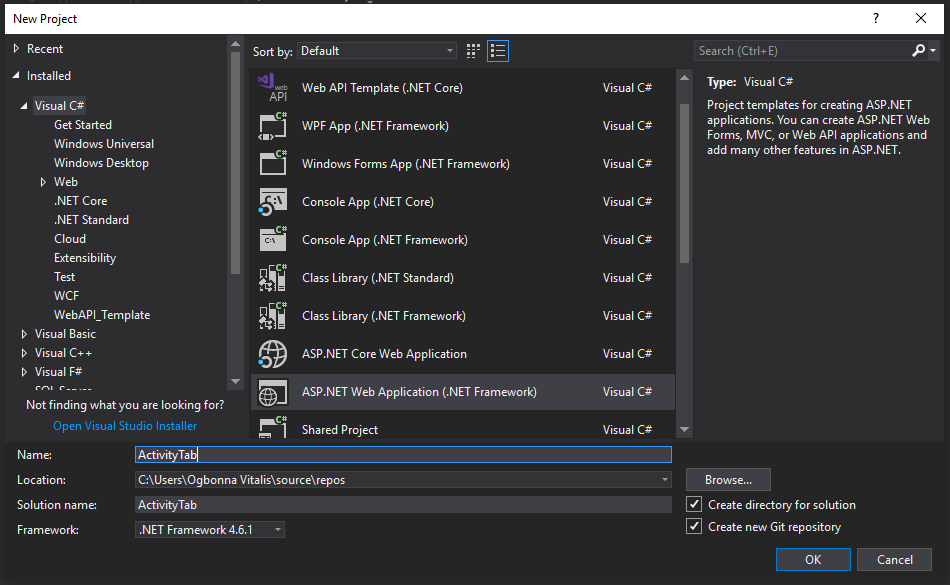Click the Name input field
Image resolution: width=950 pixels, height=585 pixels.
(404, 455)
